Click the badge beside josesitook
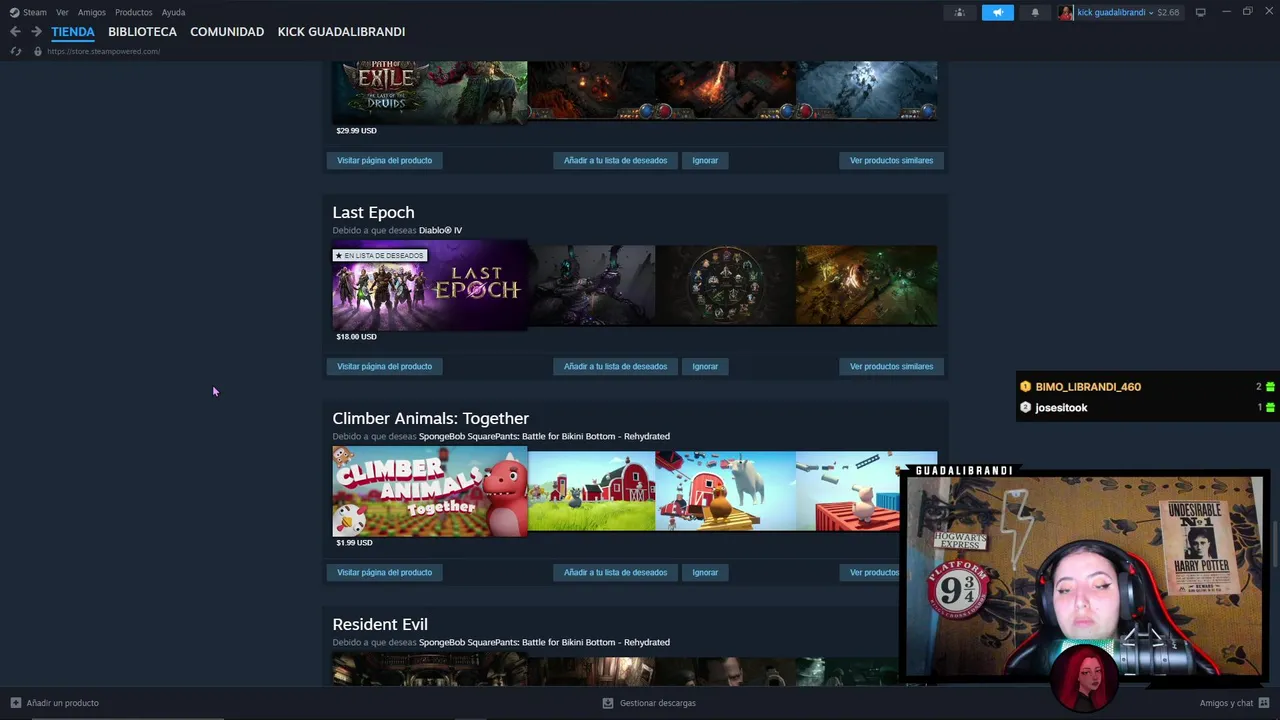This screenshot has width=1280, height=720. pos(1025,408)
